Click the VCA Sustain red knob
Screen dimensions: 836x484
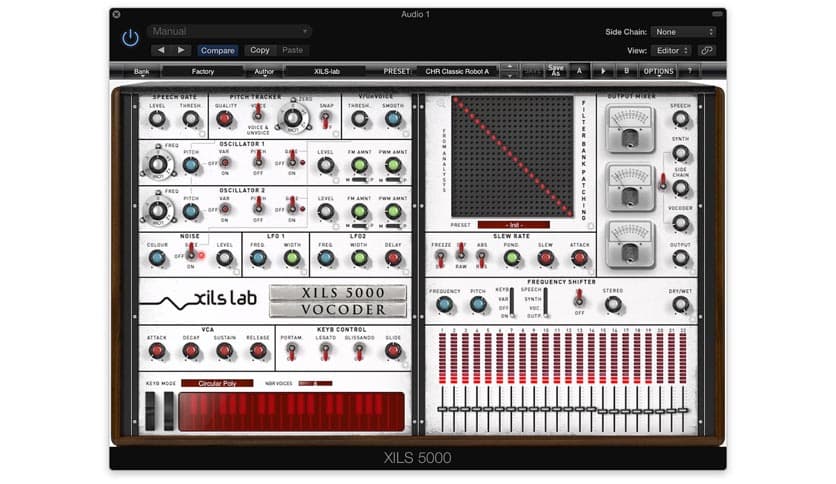[x=224, y=351]
